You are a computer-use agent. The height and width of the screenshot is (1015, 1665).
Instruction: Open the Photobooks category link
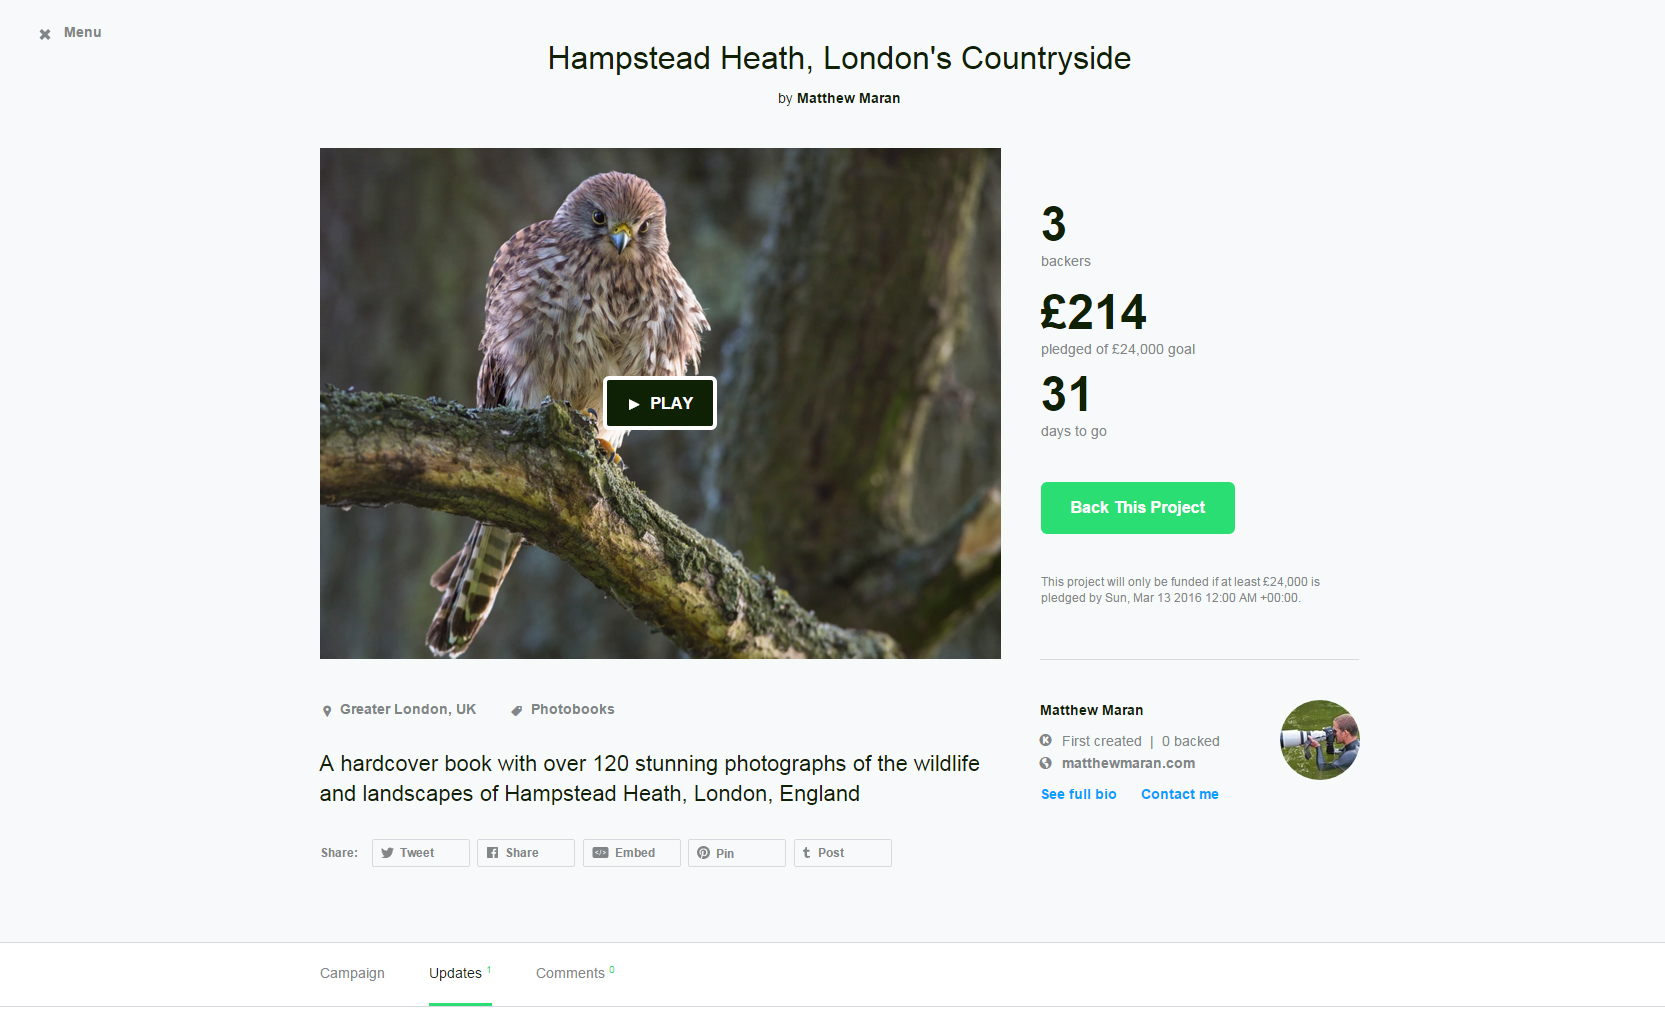pyautogui.click(x=572, y=709)
